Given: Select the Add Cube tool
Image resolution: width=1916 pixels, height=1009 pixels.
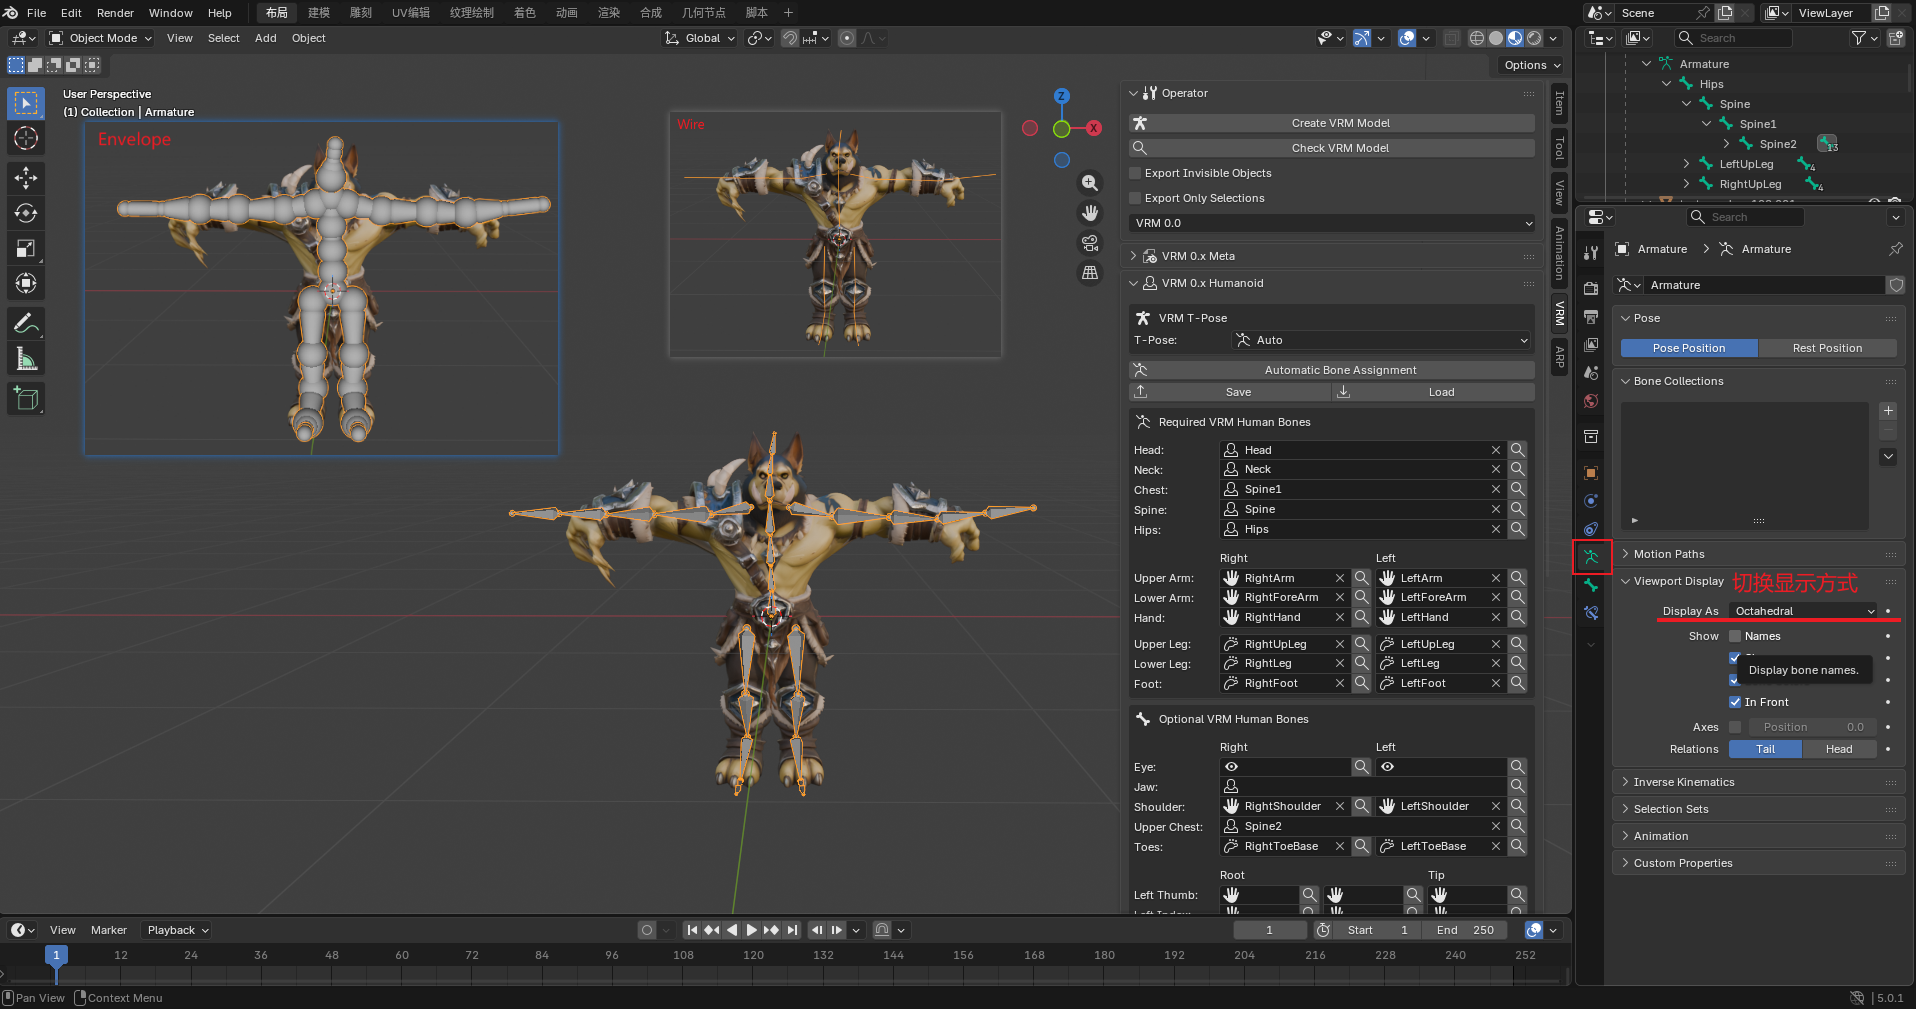Looking at the screenshot, I should [x=26, y=398].
